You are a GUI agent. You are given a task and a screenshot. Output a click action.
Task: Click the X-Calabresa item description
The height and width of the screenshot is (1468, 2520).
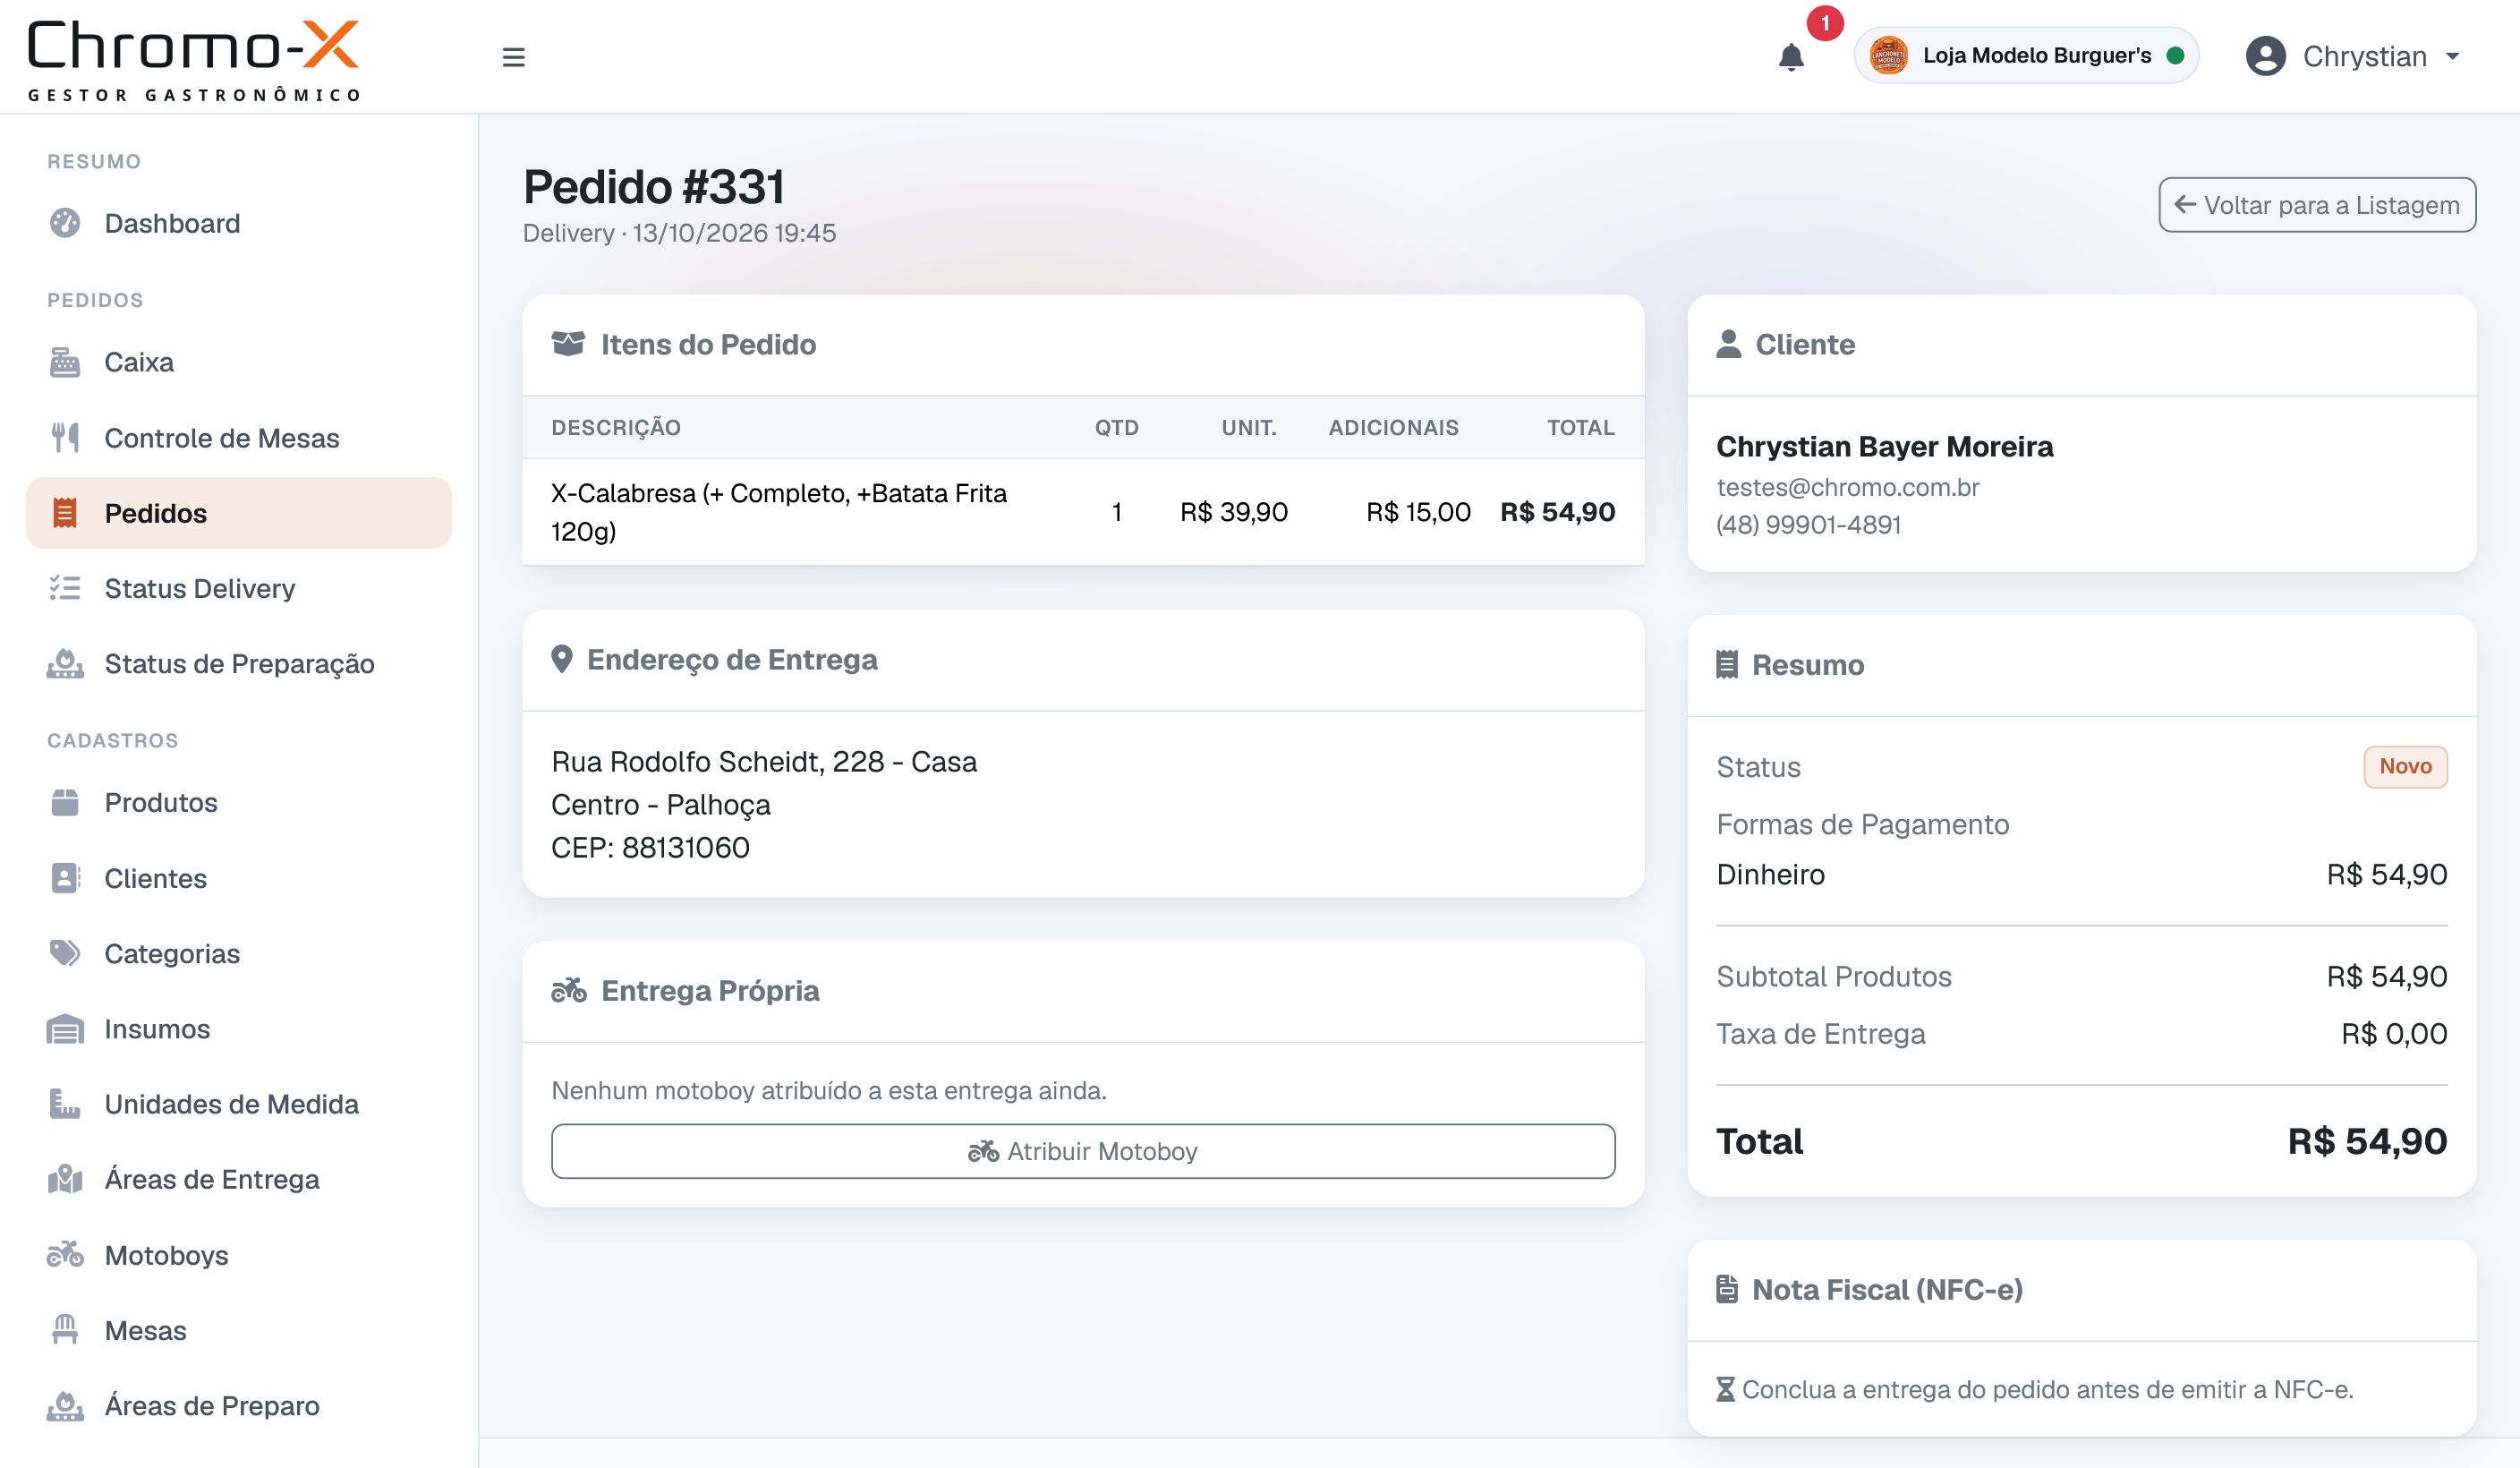click(x=779, y=512)
